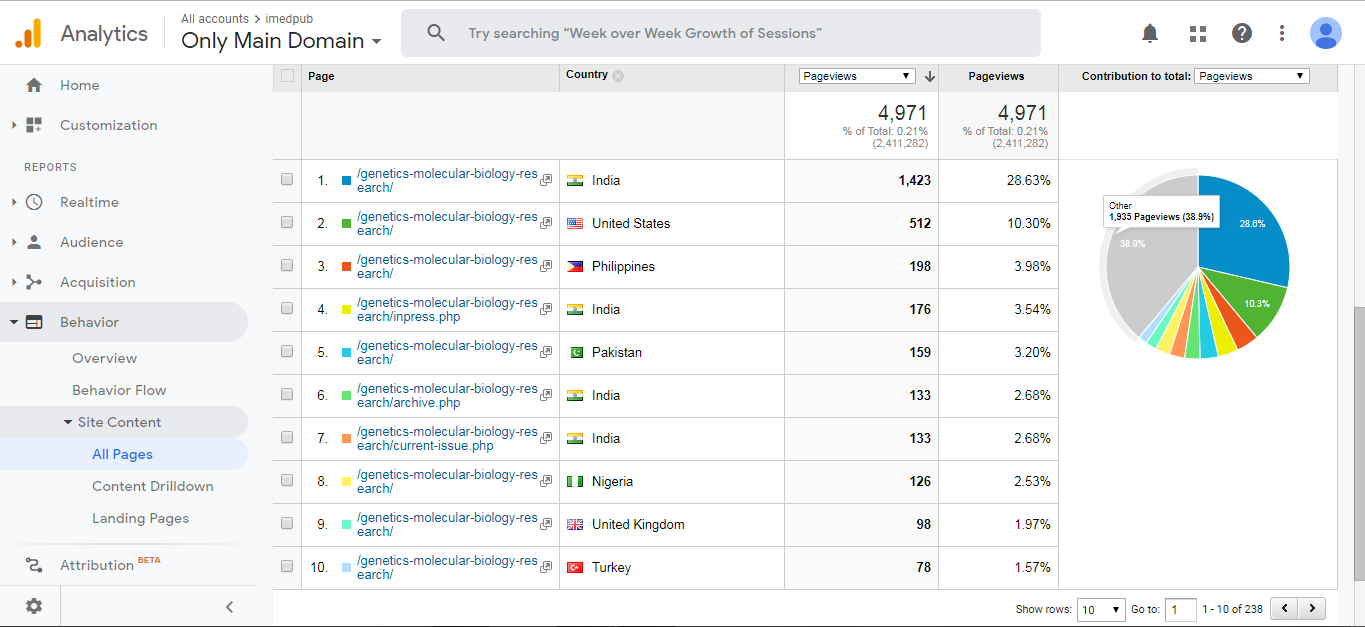Select Behavior Flow in the sidebar
The width and height of the screenshot is (1365, 627).
(x=119, y=390)
